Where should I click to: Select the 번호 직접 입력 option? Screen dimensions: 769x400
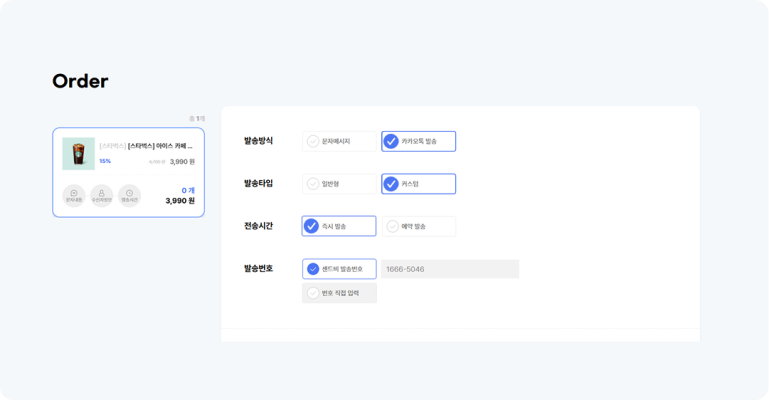[339, 293]
